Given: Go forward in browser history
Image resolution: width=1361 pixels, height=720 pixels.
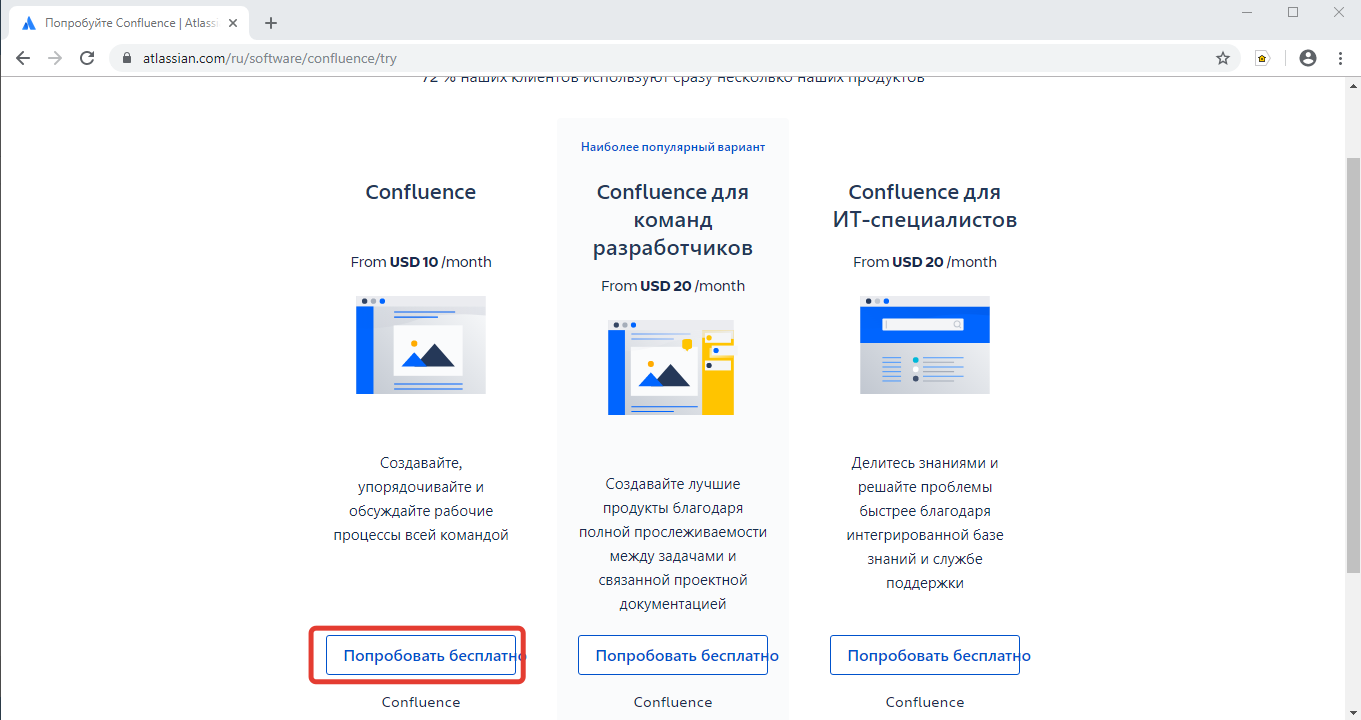Looking at the screenshot, I should 55,58.
